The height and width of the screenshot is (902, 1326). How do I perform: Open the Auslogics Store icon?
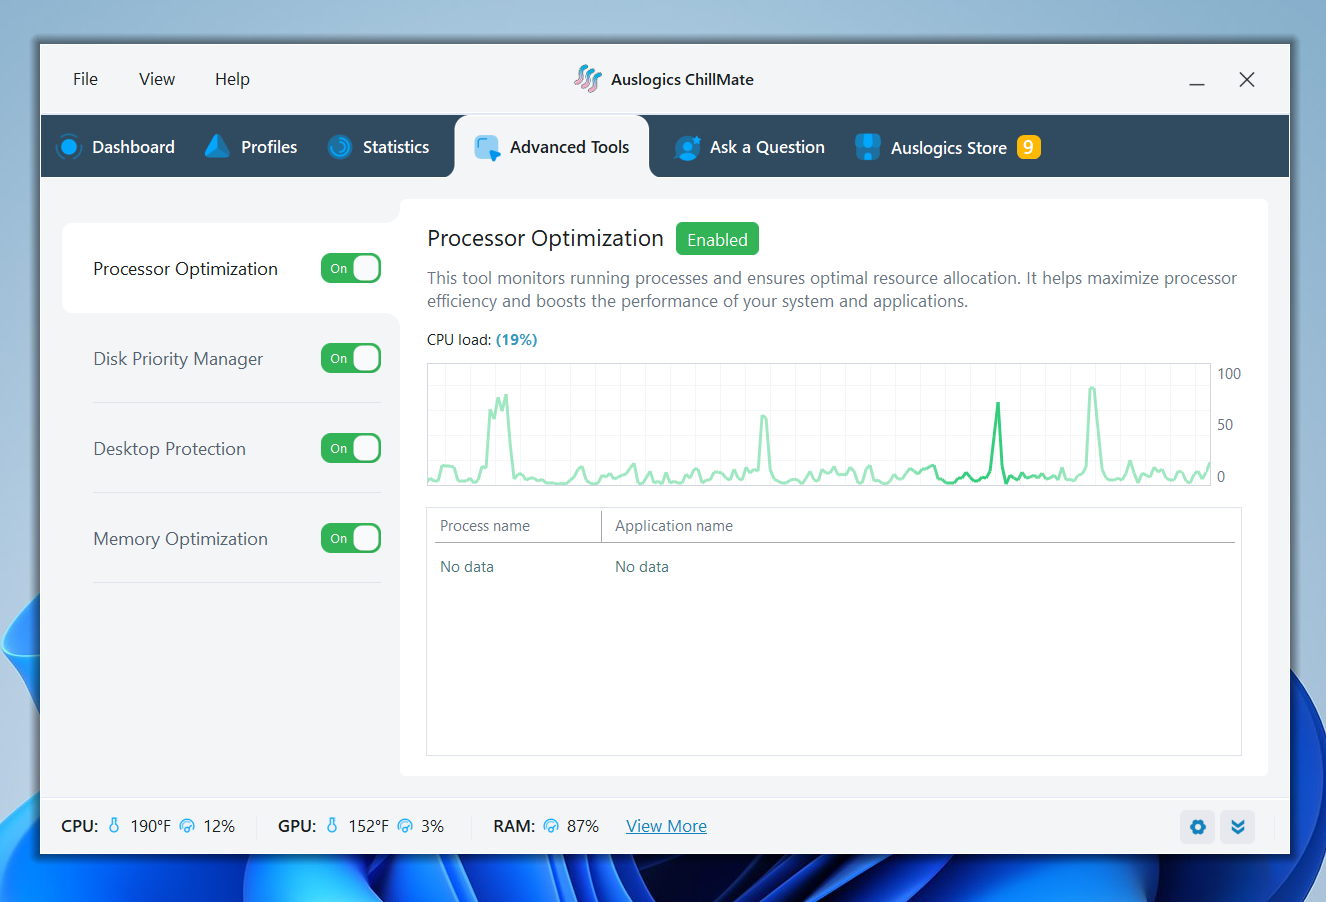pos(866,146)
